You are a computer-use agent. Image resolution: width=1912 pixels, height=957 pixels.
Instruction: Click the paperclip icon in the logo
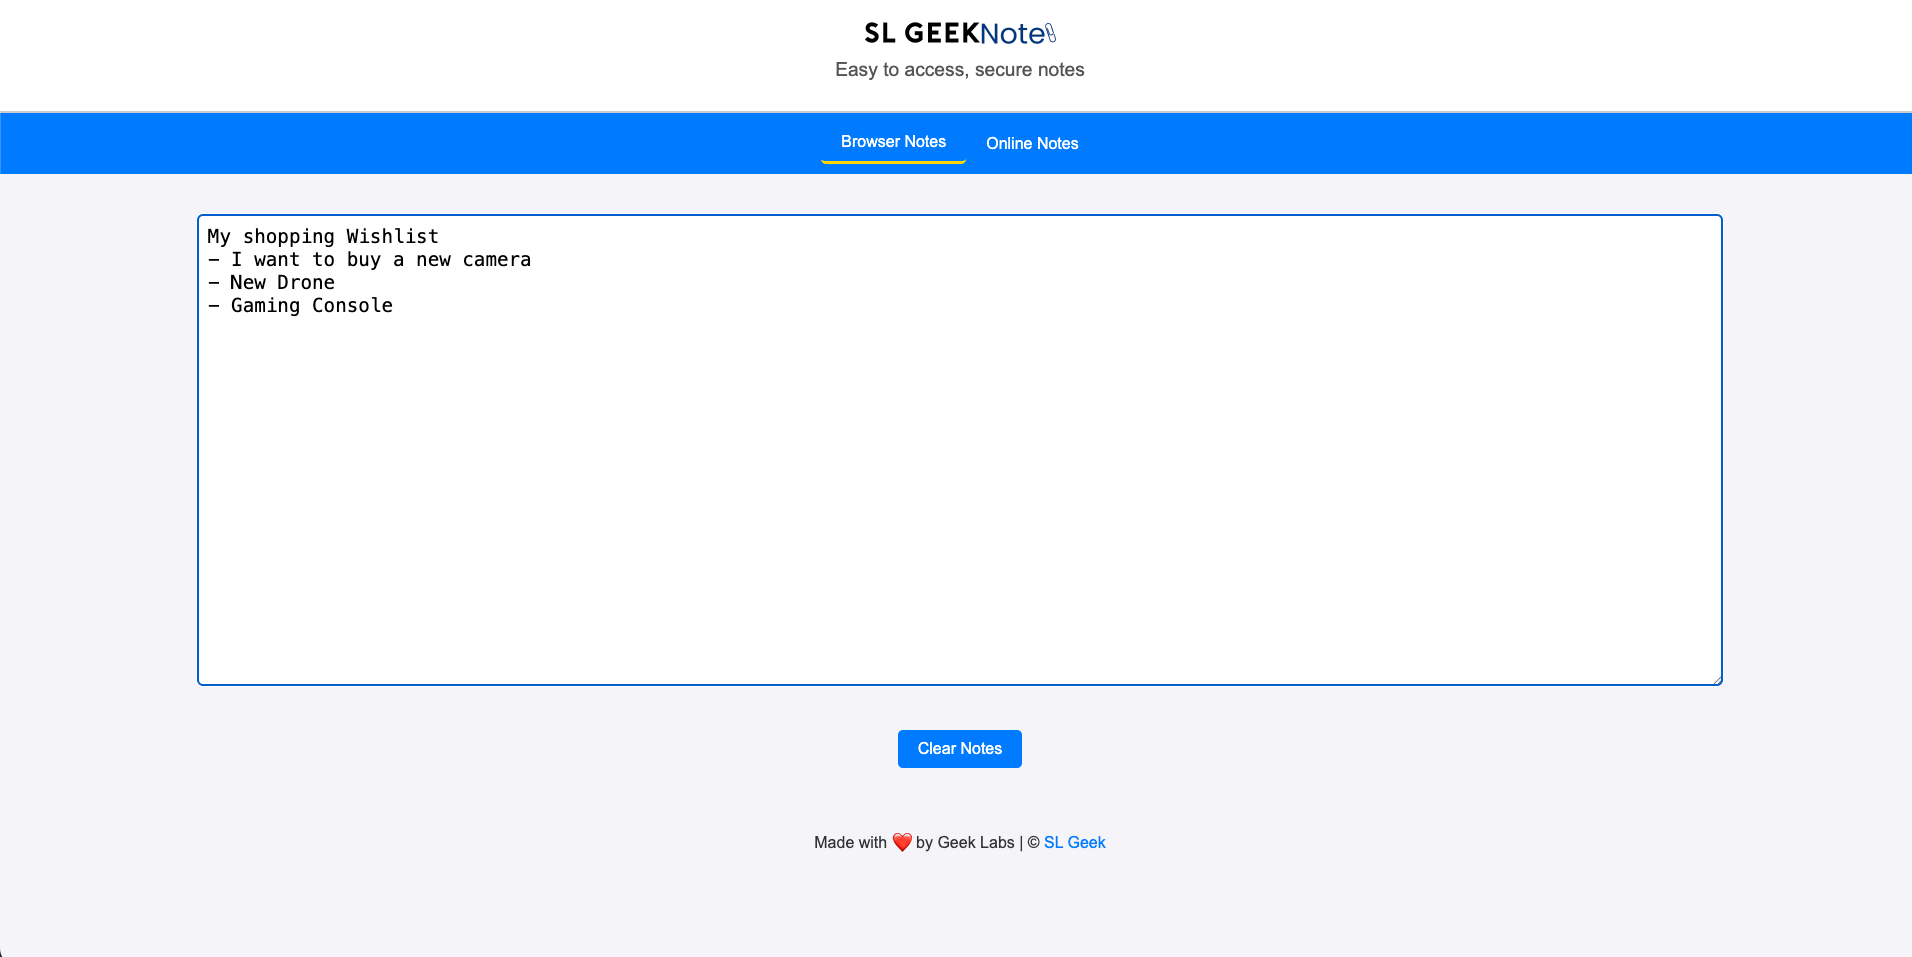1051,34
